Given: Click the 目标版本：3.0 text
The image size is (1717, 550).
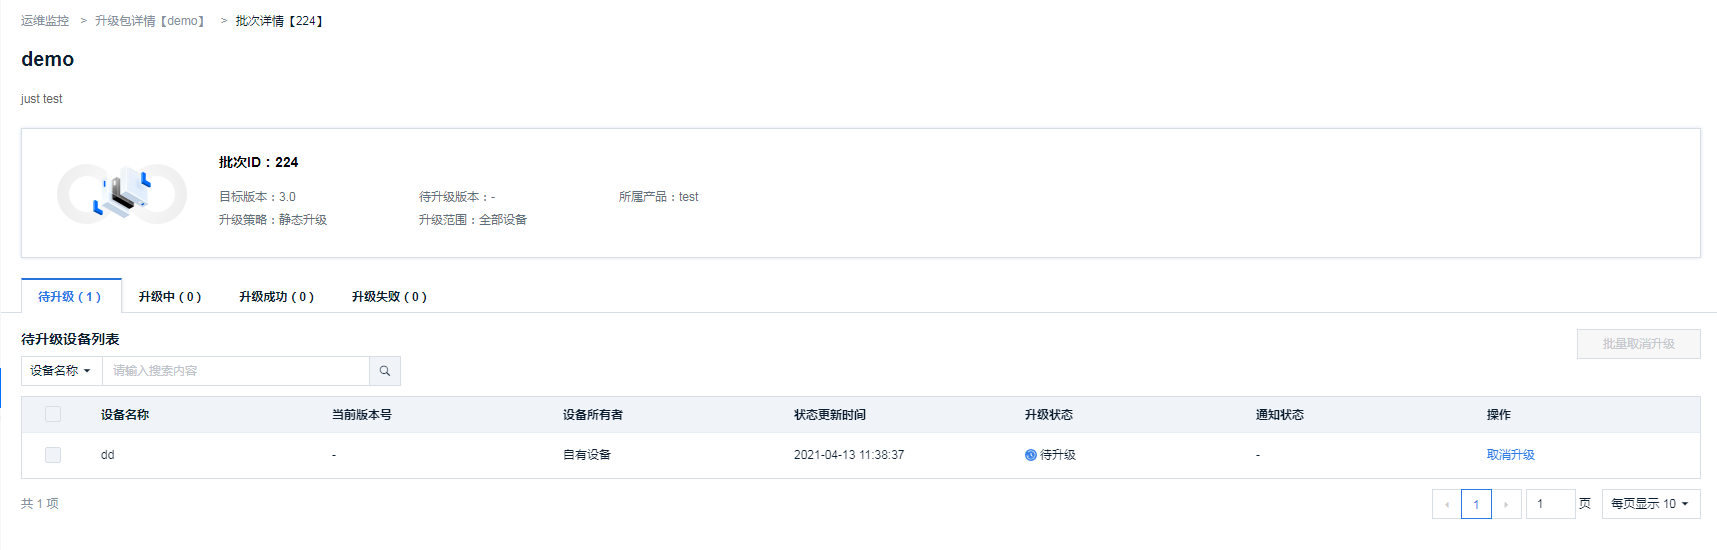Looking at the screenshot, I should (x=257, y=197).
